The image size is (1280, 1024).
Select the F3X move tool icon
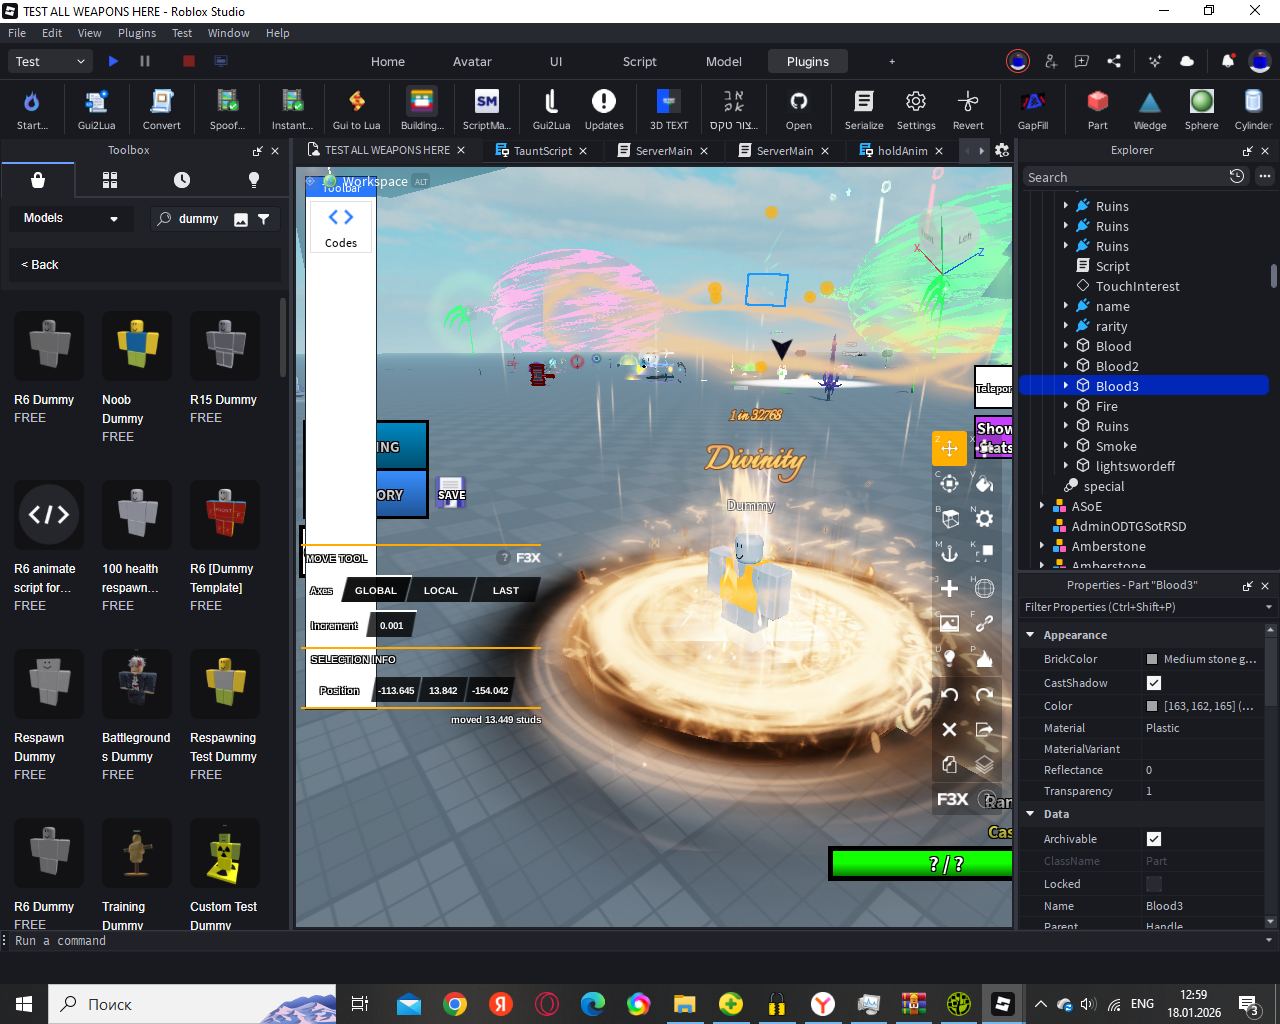click(949, 448)
